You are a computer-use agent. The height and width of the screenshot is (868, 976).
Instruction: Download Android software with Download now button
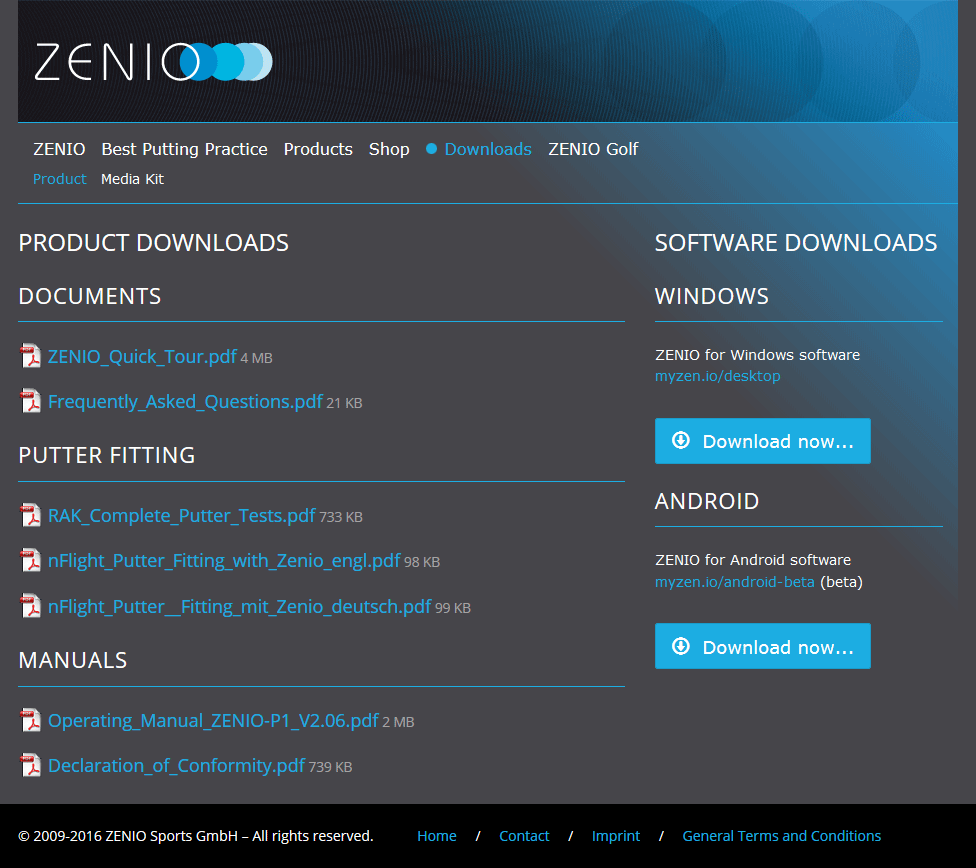point(762,646)
